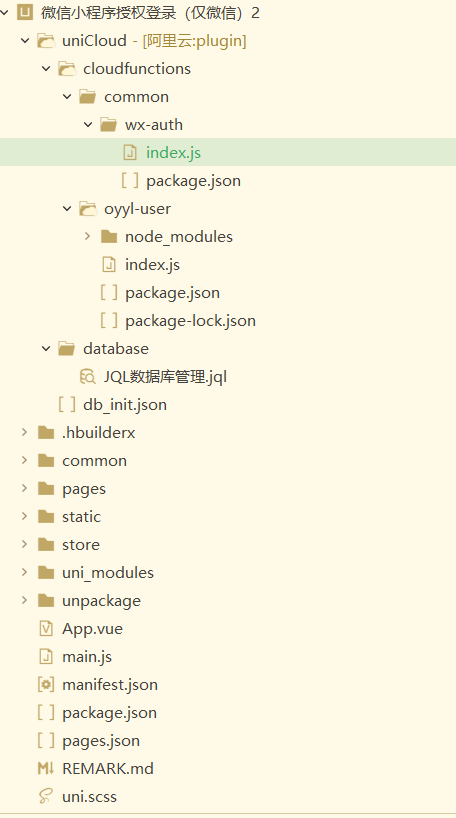
Task: Click the uniCloud cloud folder icon
Action: coord(46,41)
